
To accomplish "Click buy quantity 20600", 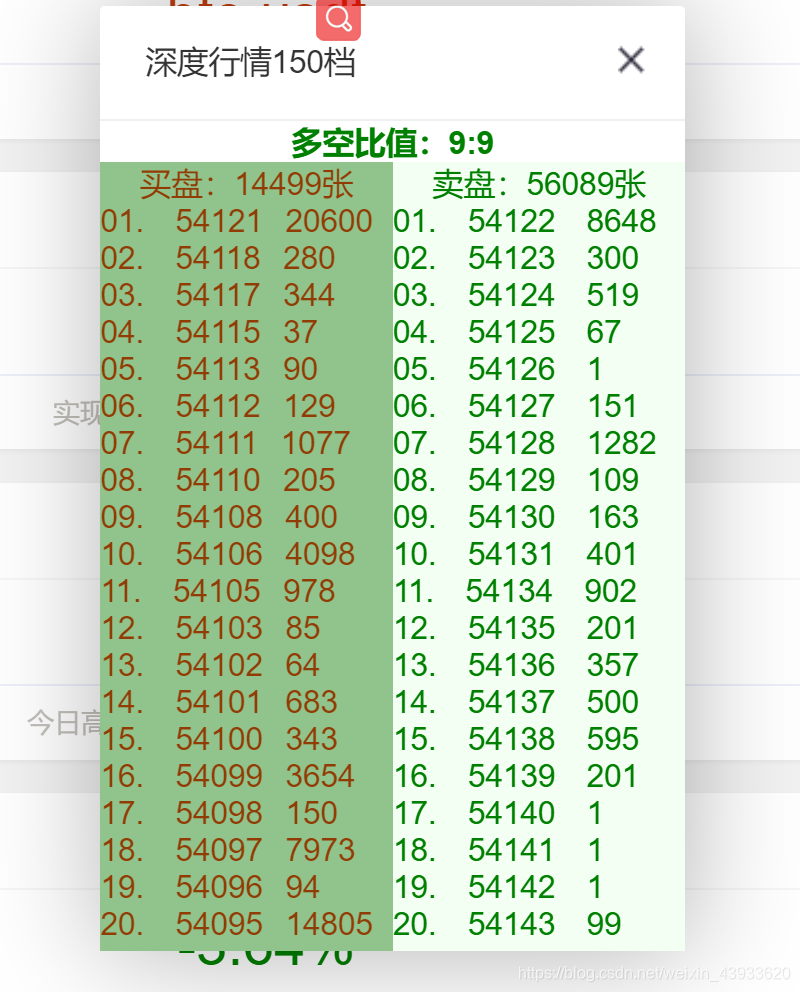I will point(329,221).
